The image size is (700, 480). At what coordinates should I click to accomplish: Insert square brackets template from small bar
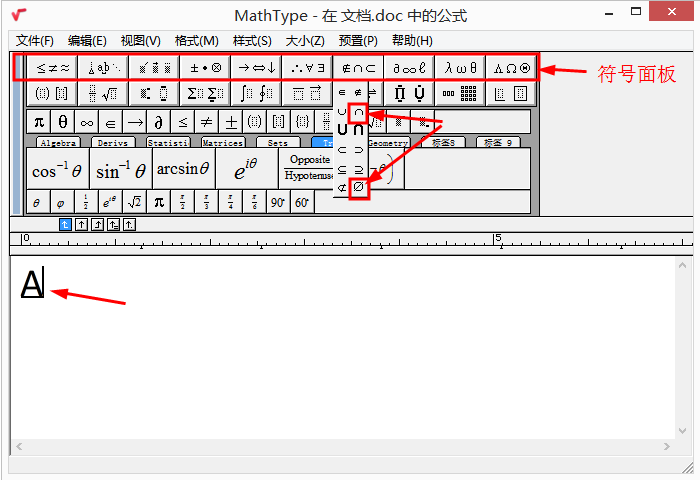click(x=279, y=121)
